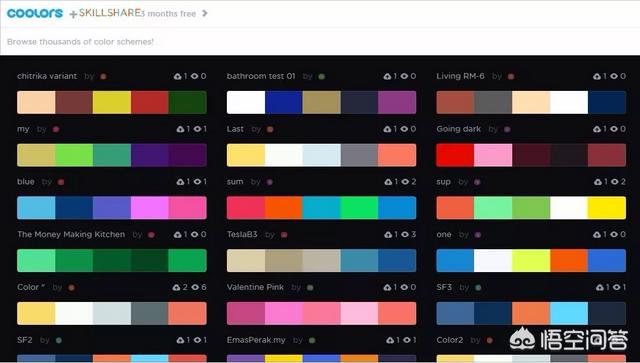Viewport: 640px width, 363px height.
Task: Click the Browse thousands of color schemes text
Action: pos(80,42)
